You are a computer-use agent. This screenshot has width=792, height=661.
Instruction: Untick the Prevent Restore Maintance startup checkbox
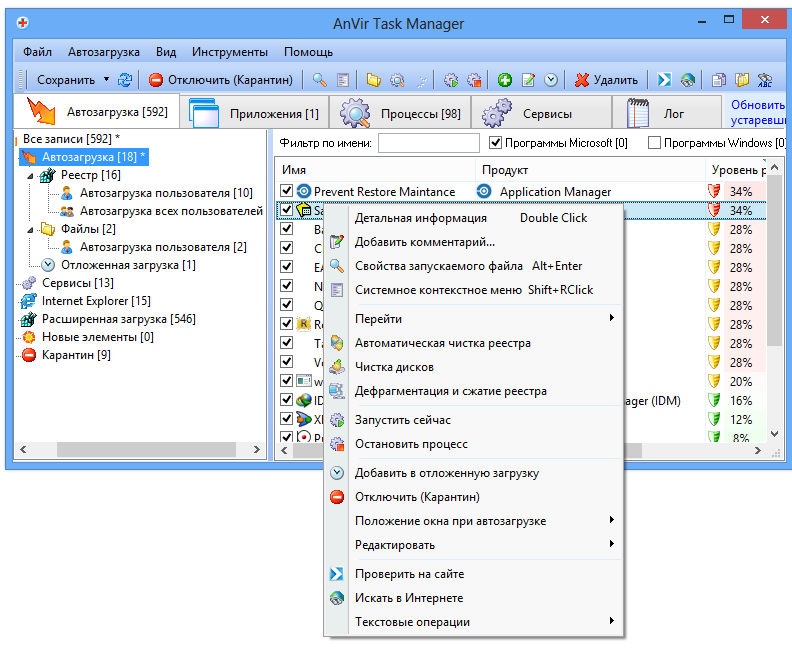(x=287, y=191)
